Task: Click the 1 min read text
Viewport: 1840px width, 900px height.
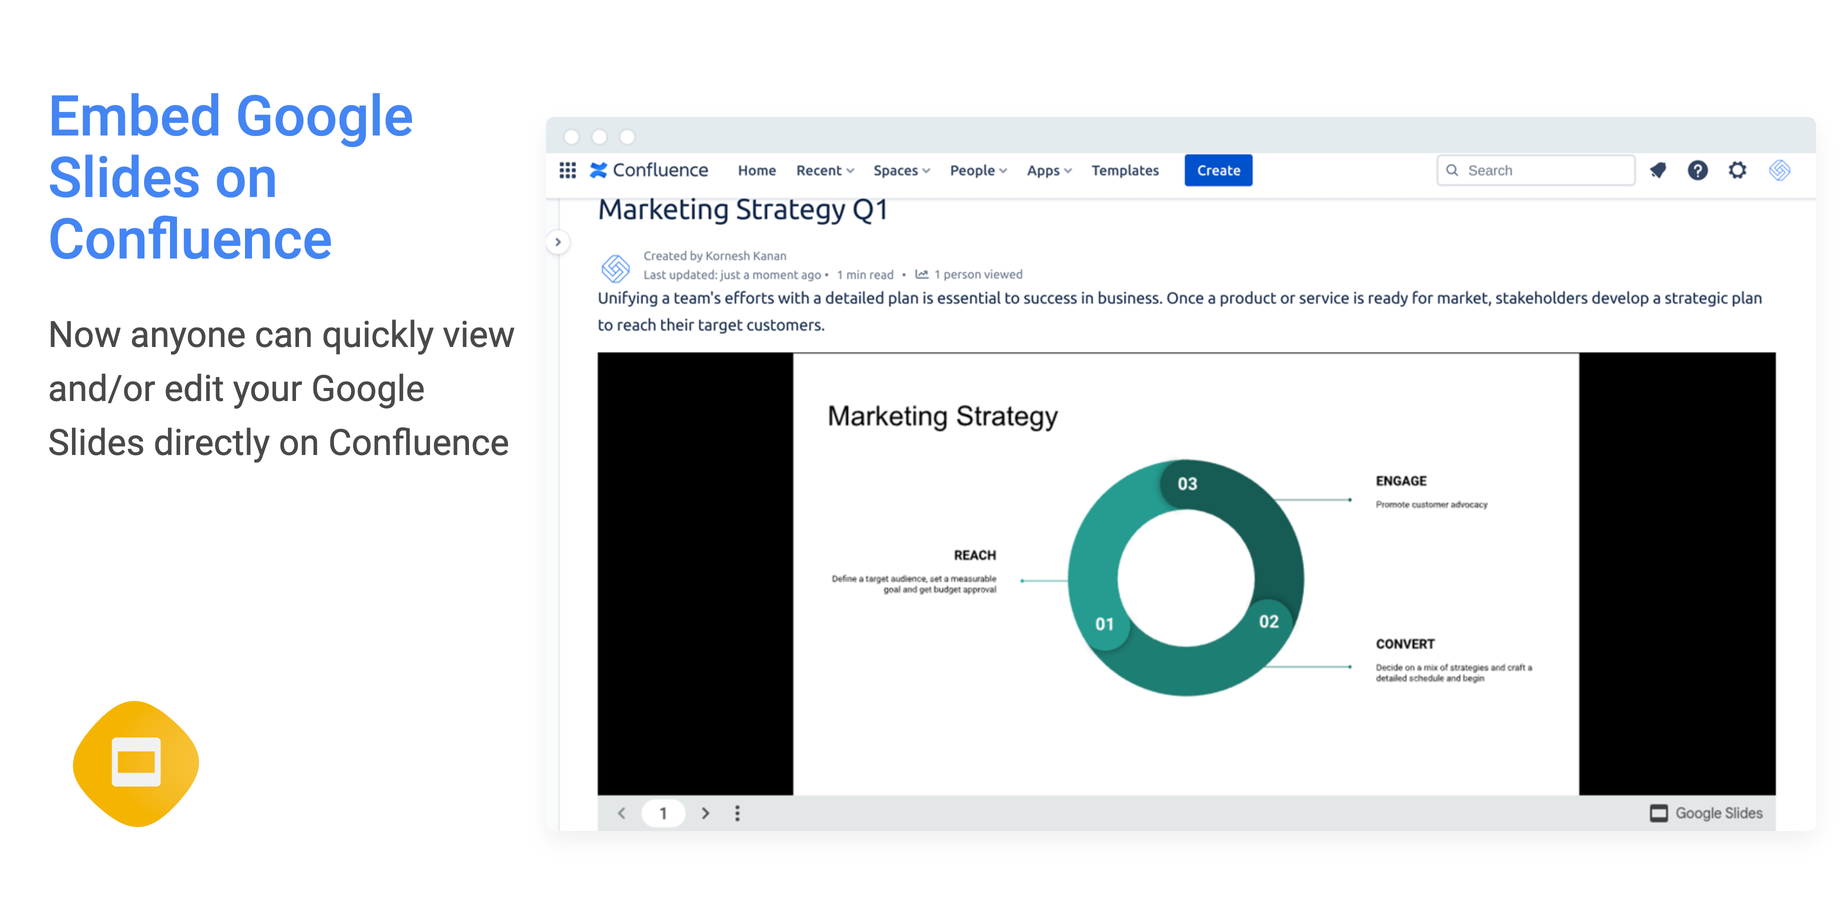Action: (865, 275)
